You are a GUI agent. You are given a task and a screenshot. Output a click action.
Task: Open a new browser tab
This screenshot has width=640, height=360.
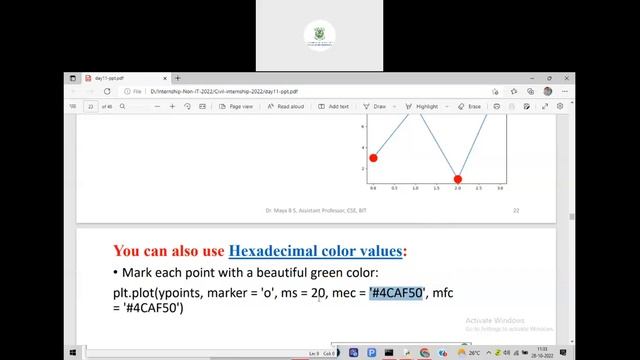[x=178, y=78]
